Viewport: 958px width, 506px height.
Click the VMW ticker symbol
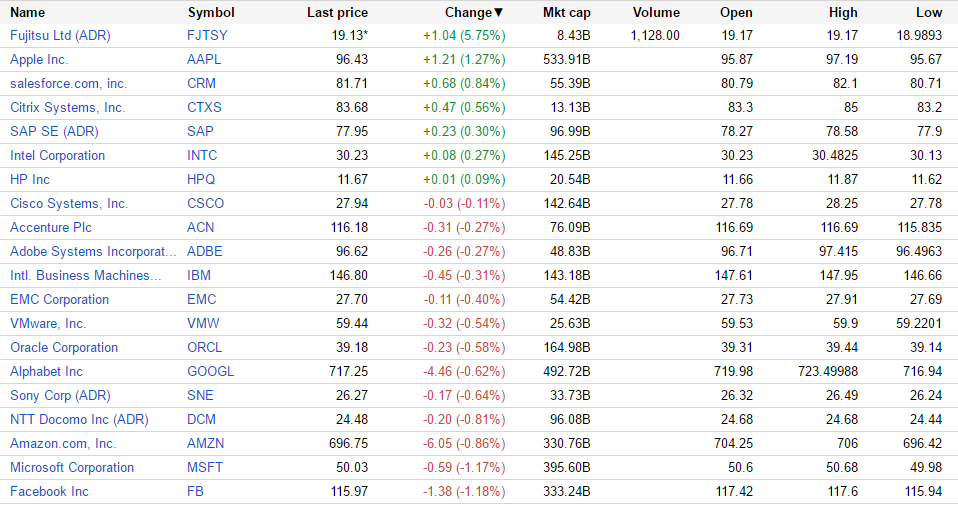tap(203, 323)
